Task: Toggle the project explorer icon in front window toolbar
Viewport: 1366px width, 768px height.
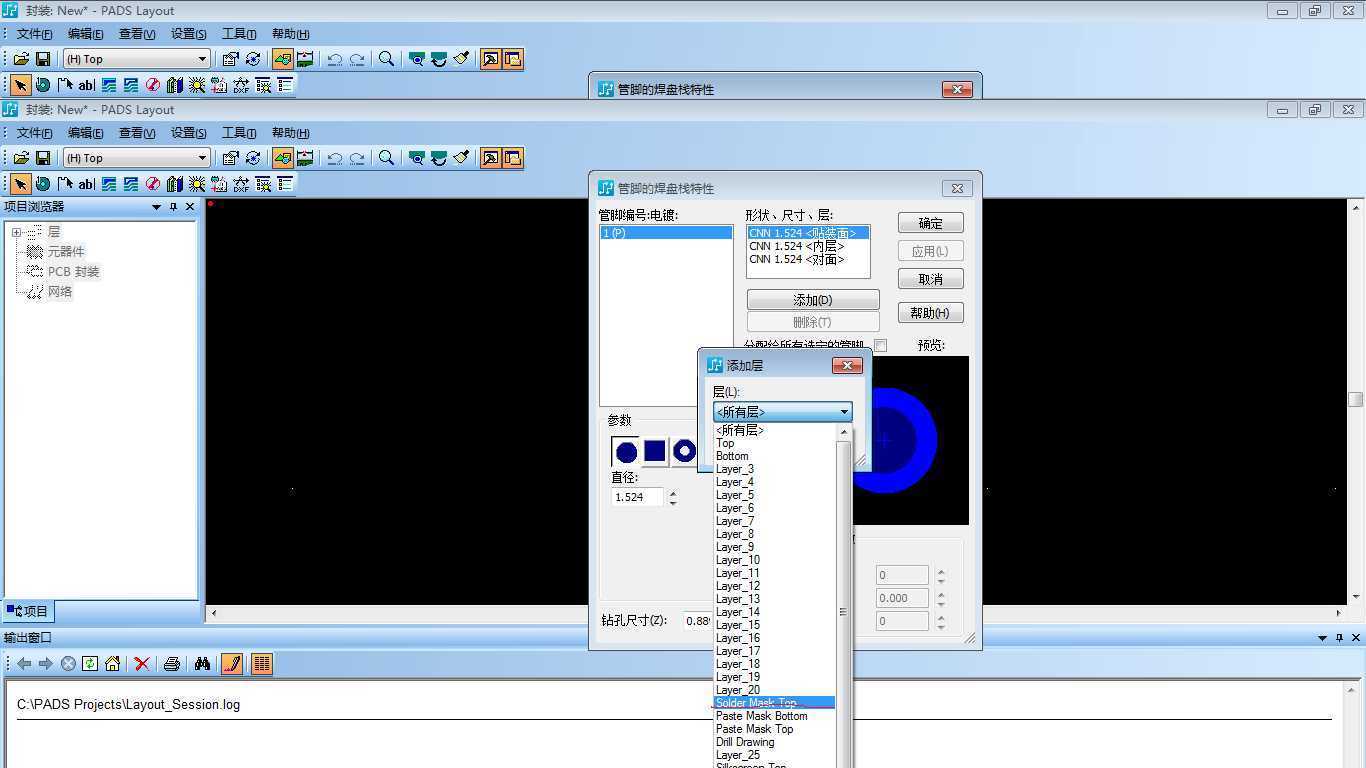Action: [491, 158]
